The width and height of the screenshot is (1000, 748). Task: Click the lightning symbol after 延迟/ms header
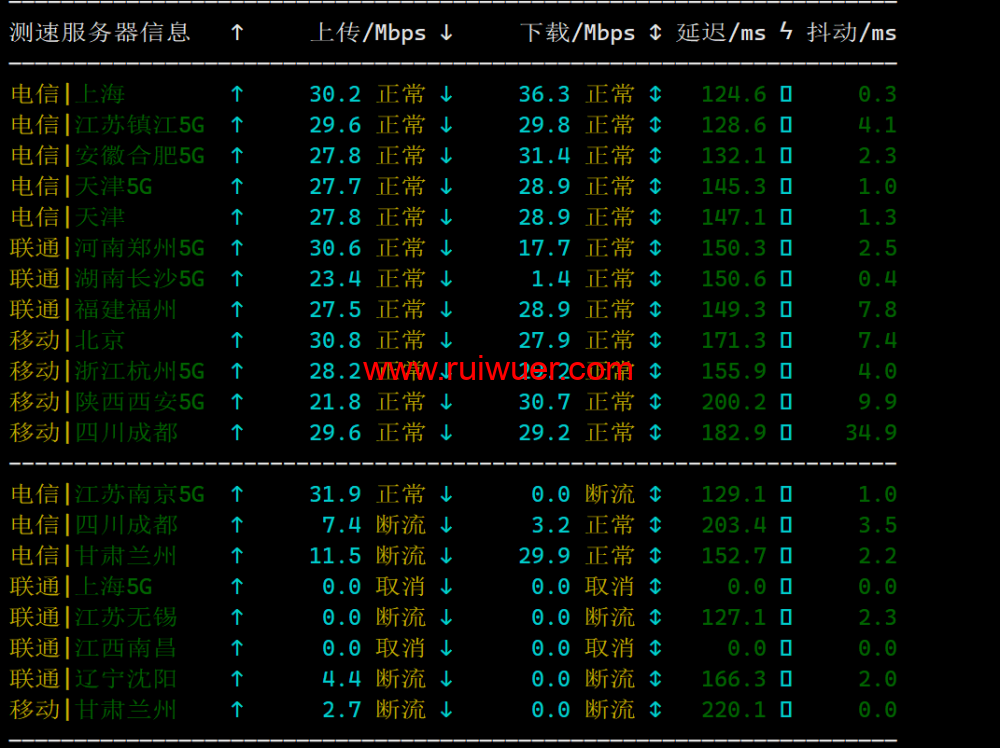click(786, 33)
